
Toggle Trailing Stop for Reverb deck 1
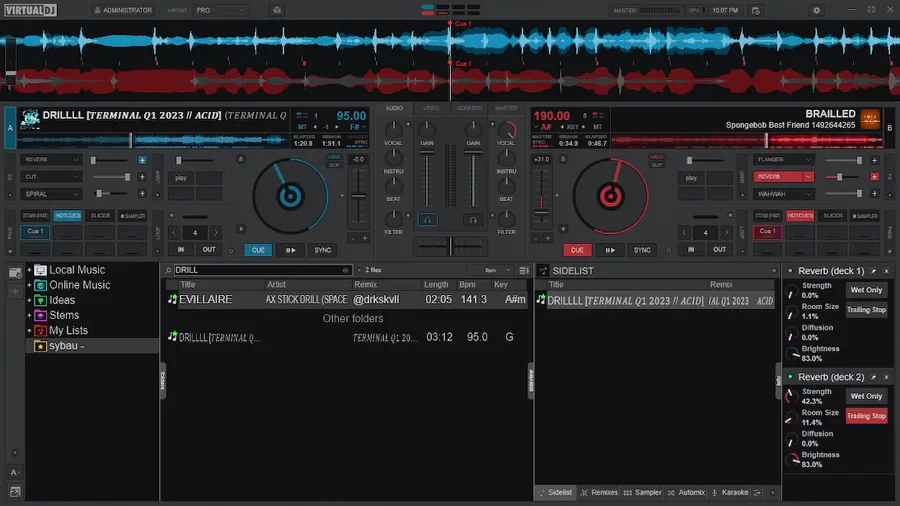pos(866,310)
